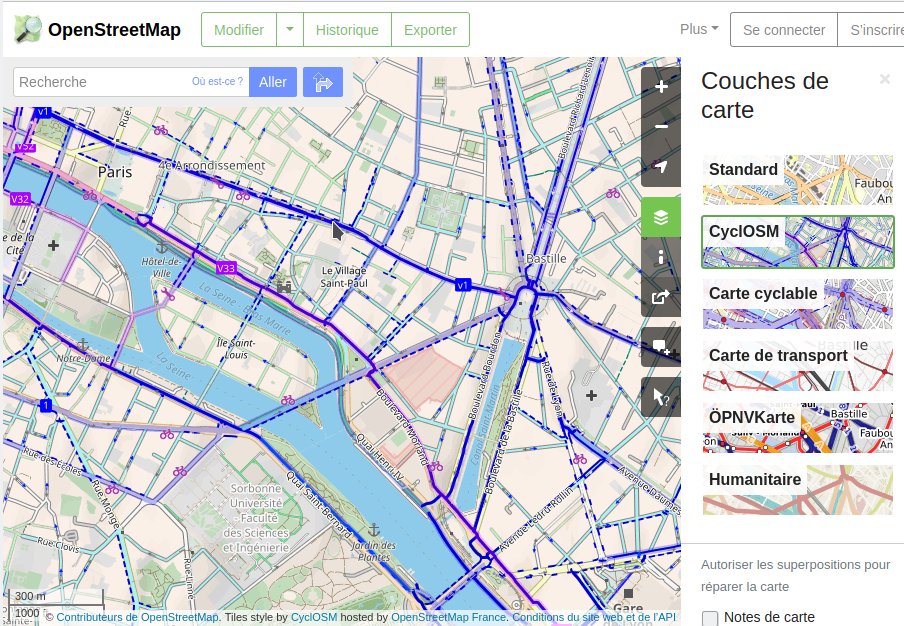Click the blue v1 shield near Bastille
The height and width of the screenshot is (626, 904).
[x=463, y=285]
